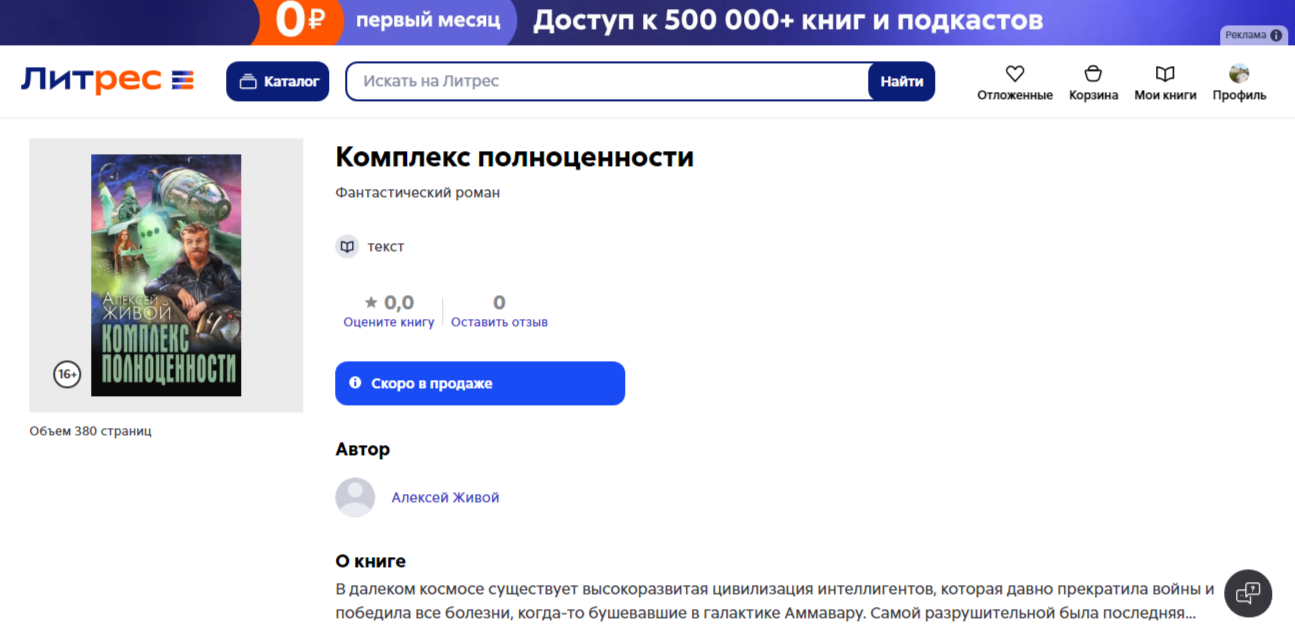Click the book cover thumbnail
Viewport: 1295px width, 632px height.
tap(166, 274)
